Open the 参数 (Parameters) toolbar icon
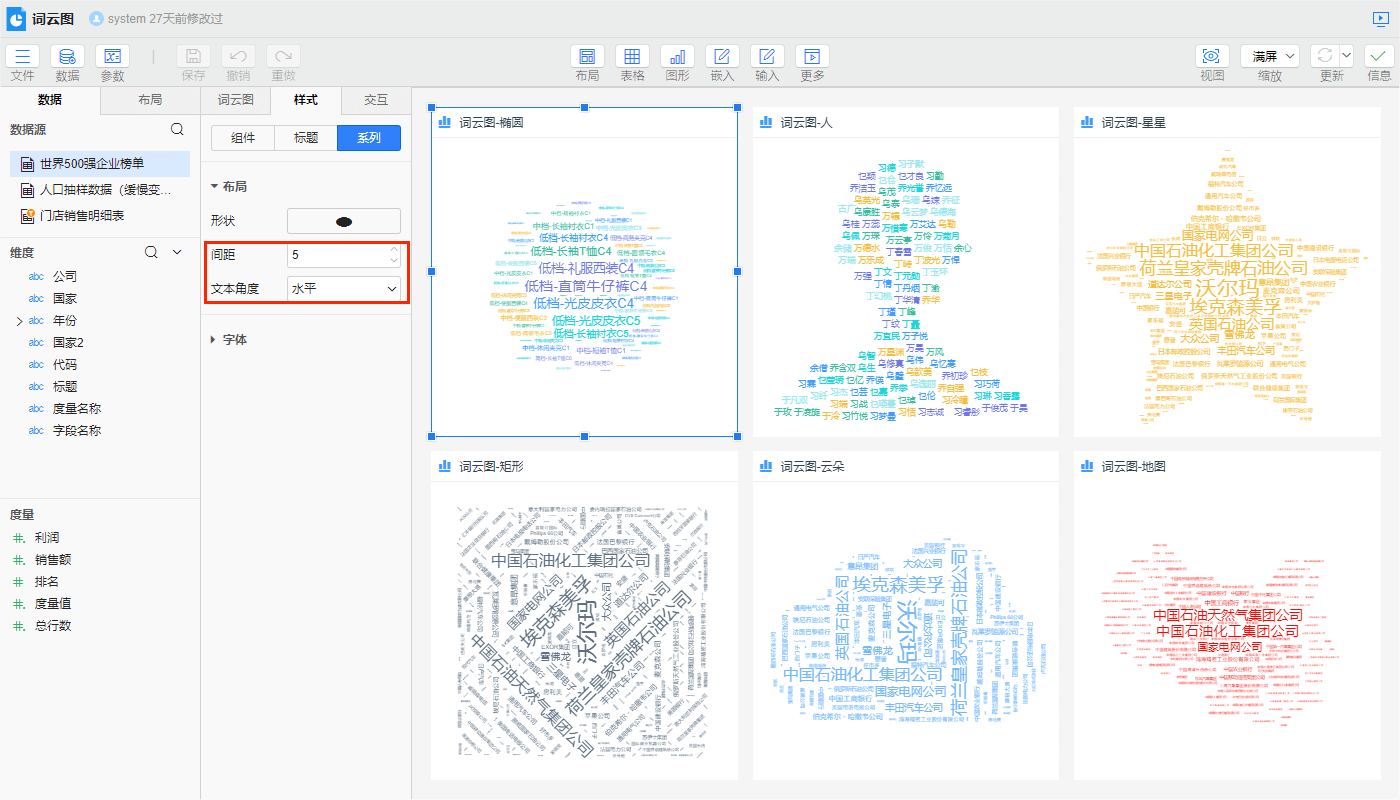The height and width of the screenshot is (800, 1400). click(112, 57)
